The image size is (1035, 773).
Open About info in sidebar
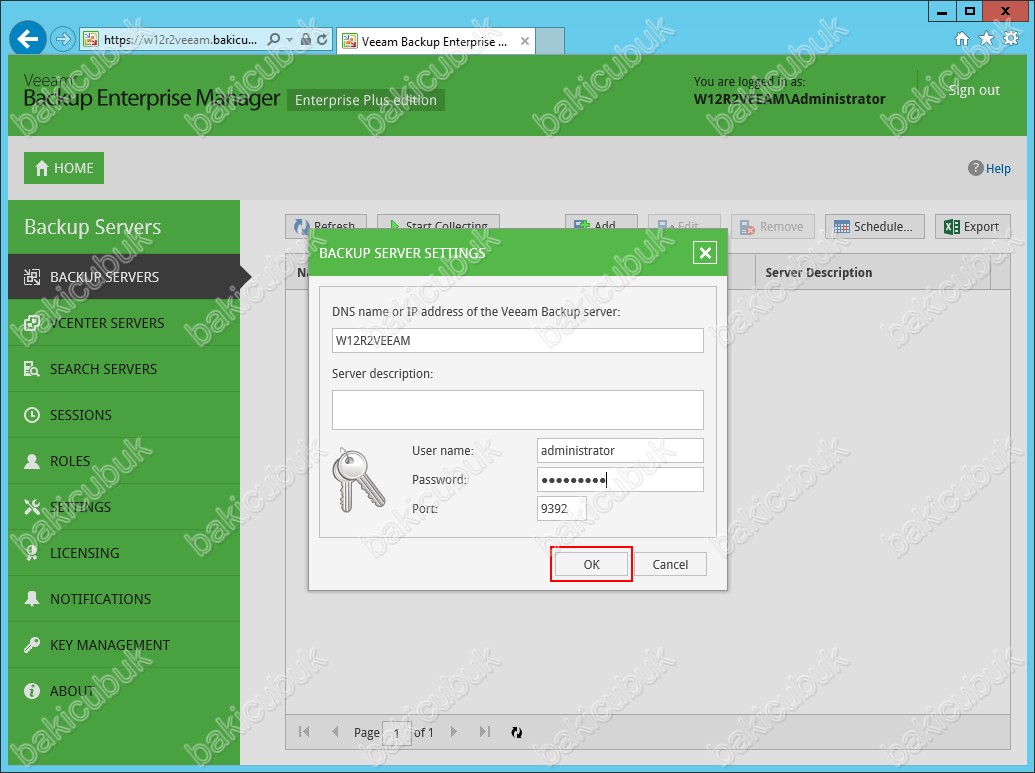click(71, 691)
